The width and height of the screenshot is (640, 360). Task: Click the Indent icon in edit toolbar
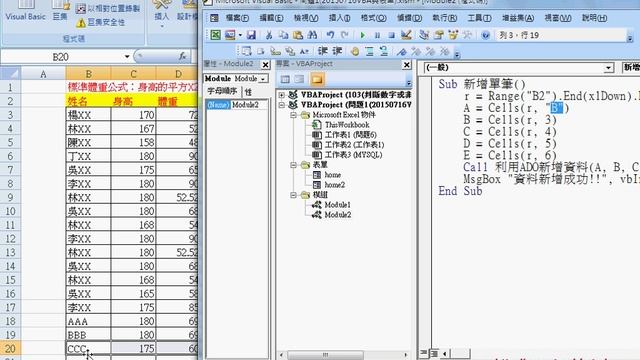click(322, 51)
